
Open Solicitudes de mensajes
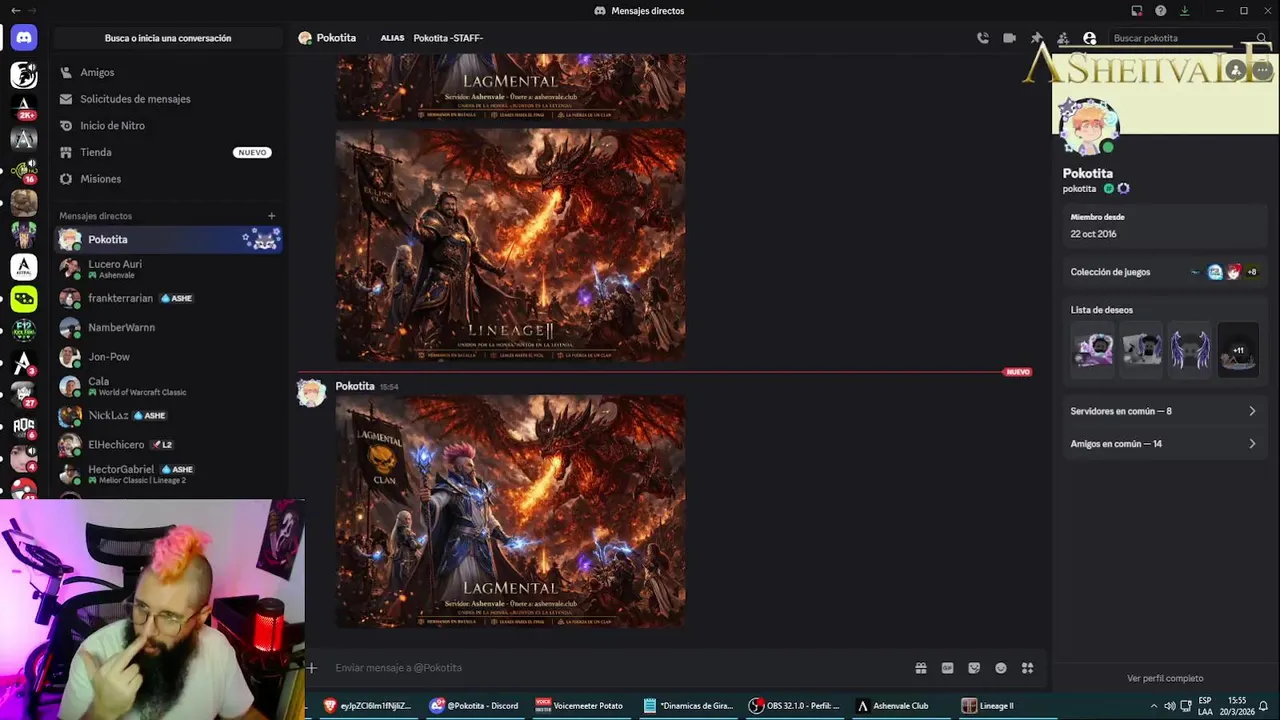coord(168,99)
